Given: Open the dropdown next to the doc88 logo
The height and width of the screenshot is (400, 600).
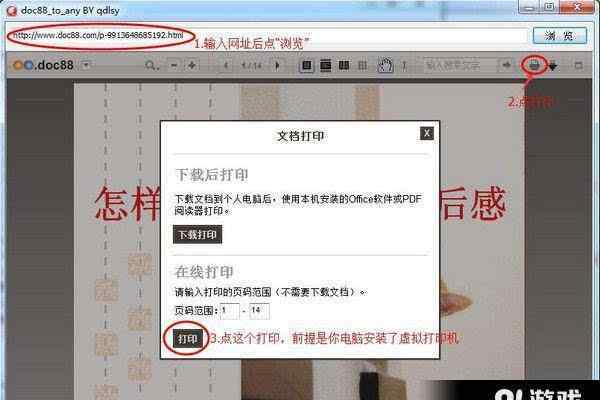Looking at the screenshot, I should [86, 65].
